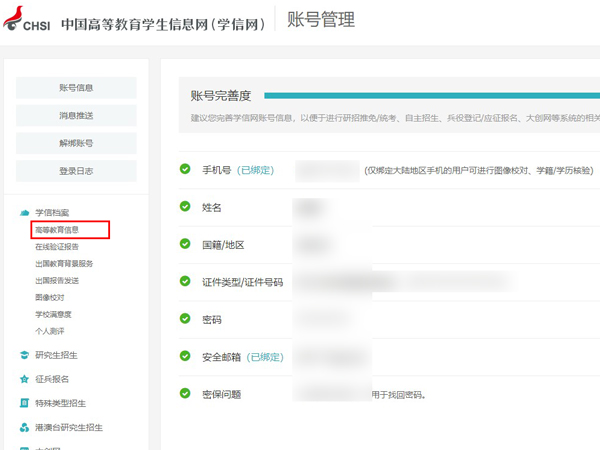The height and width of the screenshot is (450, 600).
Task: Click green checkmark beside 密码
Action: tap(185, 319)
